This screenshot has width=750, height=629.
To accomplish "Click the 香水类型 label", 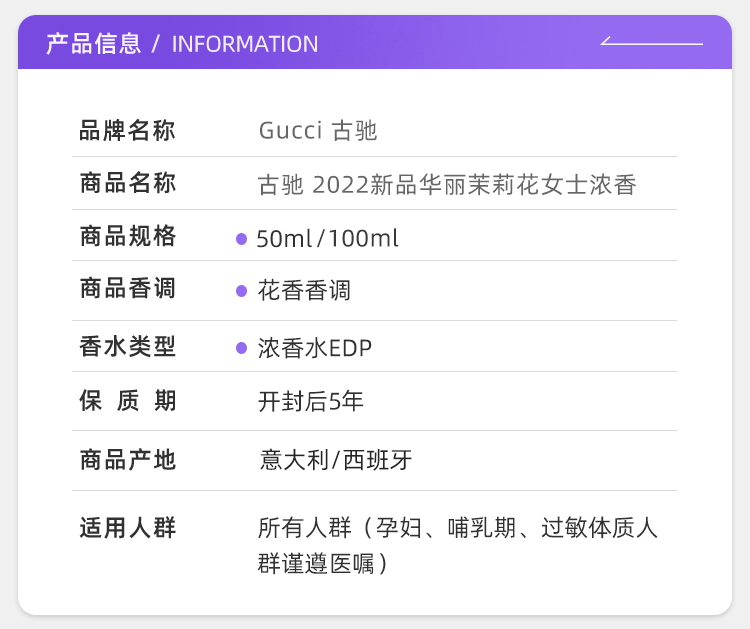I will click(127, 346).
